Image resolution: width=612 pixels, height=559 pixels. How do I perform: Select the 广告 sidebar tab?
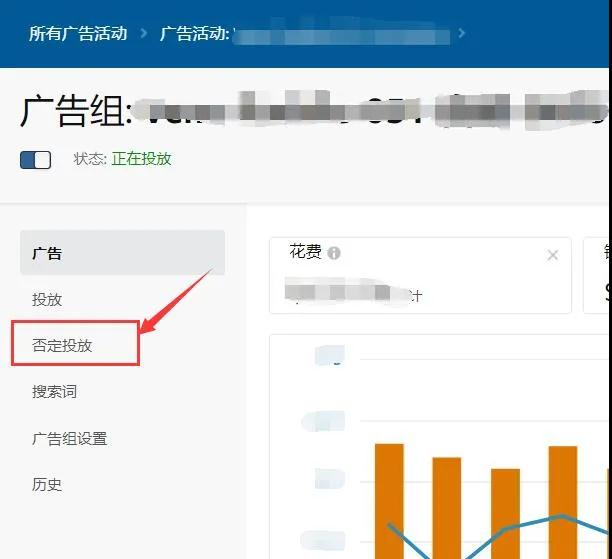[123, 253]
